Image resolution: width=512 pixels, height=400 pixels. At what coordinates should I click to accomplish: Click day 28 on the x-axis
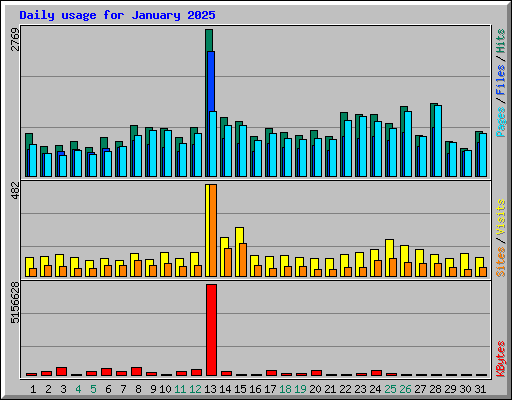click(435, 389)
